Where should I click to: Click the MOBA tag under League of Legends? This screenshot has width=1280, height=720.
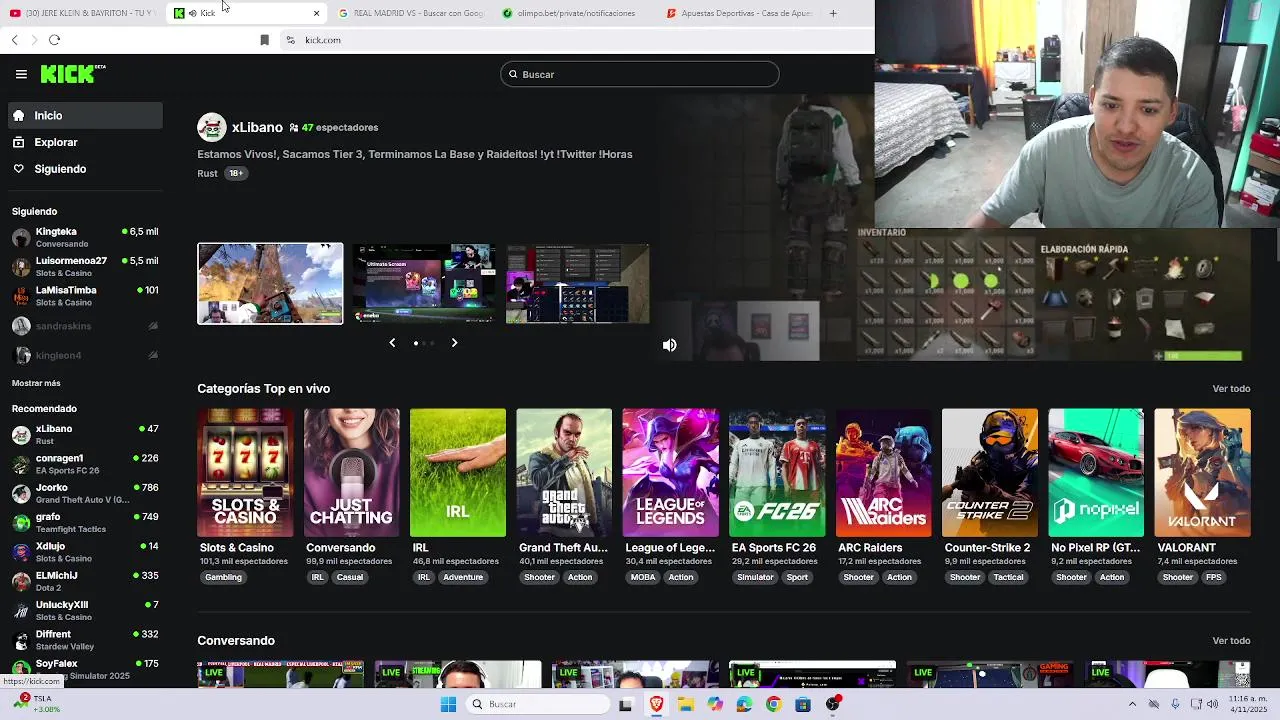click(643, 577)
